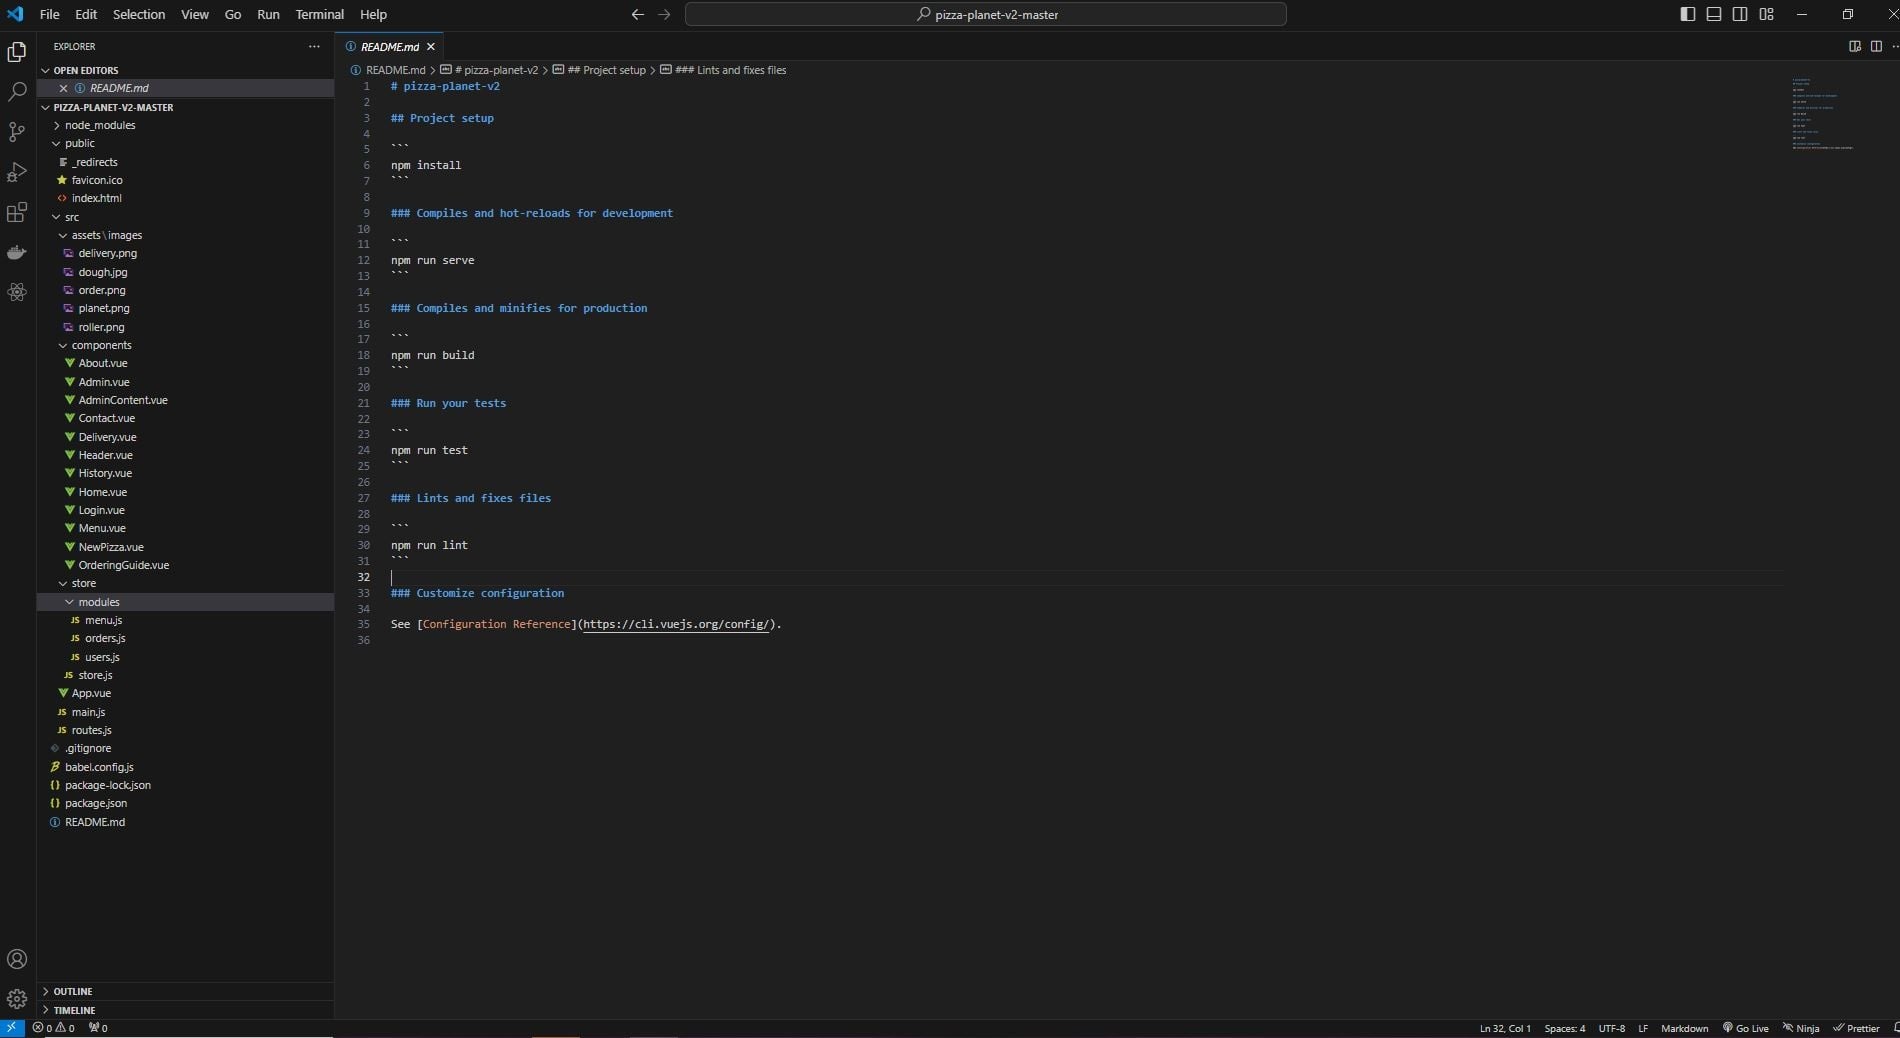Toggle the Primary Side Bar visibility
This screenshot has height=1038, width=1900.
point(1688,14)
